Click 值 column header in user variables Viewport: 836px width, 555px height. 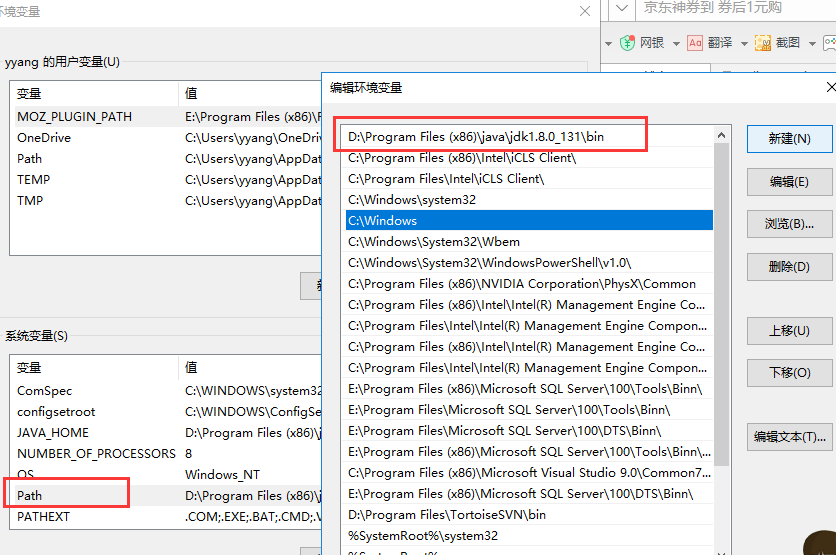point(250,94)
